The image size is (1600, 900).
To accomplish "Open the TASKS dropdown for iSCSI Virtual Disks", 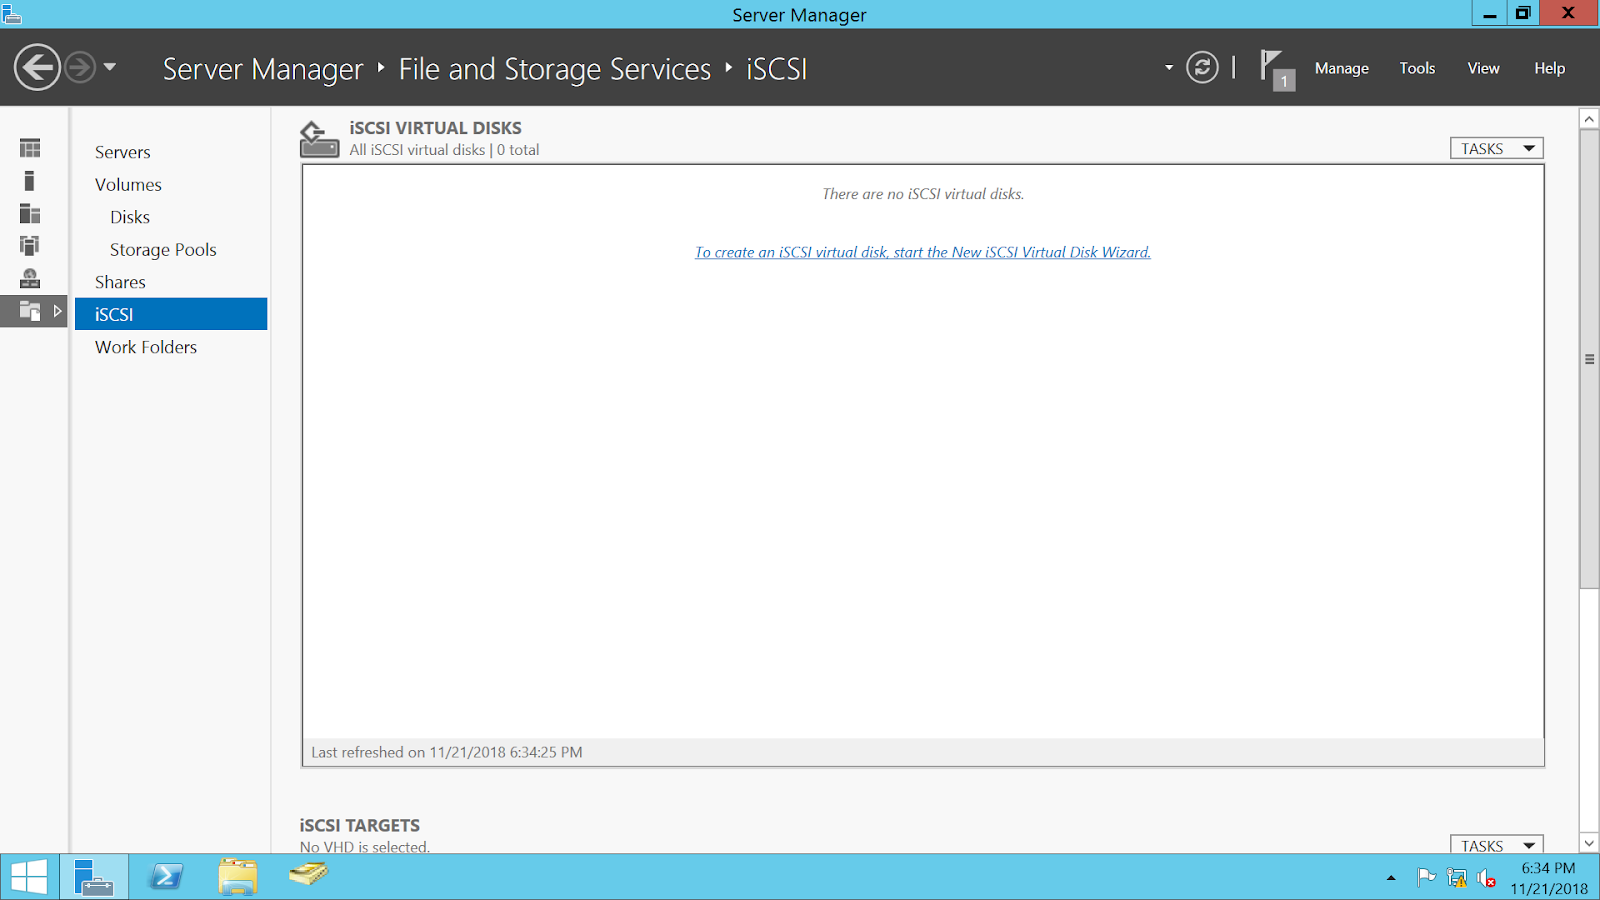I will (1496, 147).
